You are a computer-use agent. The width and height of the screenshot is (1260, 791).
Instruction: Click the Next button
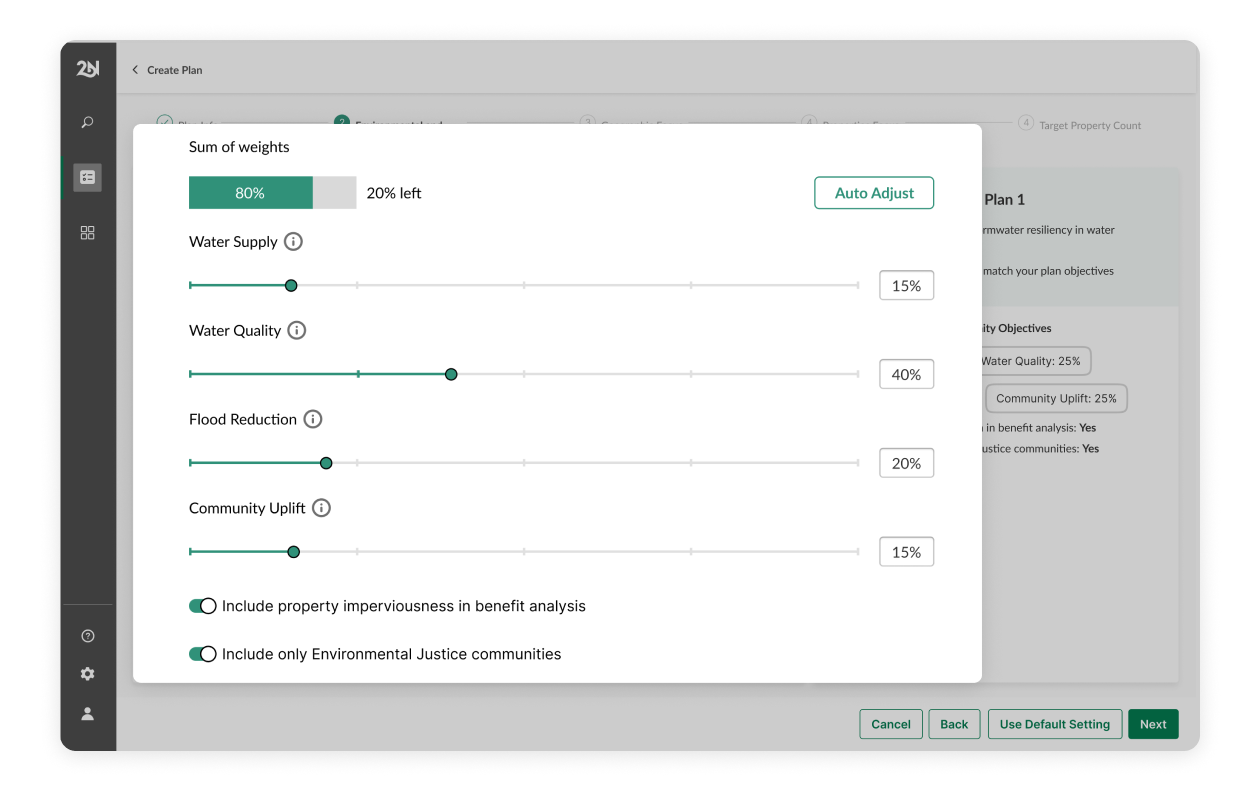coord(1152,724)
